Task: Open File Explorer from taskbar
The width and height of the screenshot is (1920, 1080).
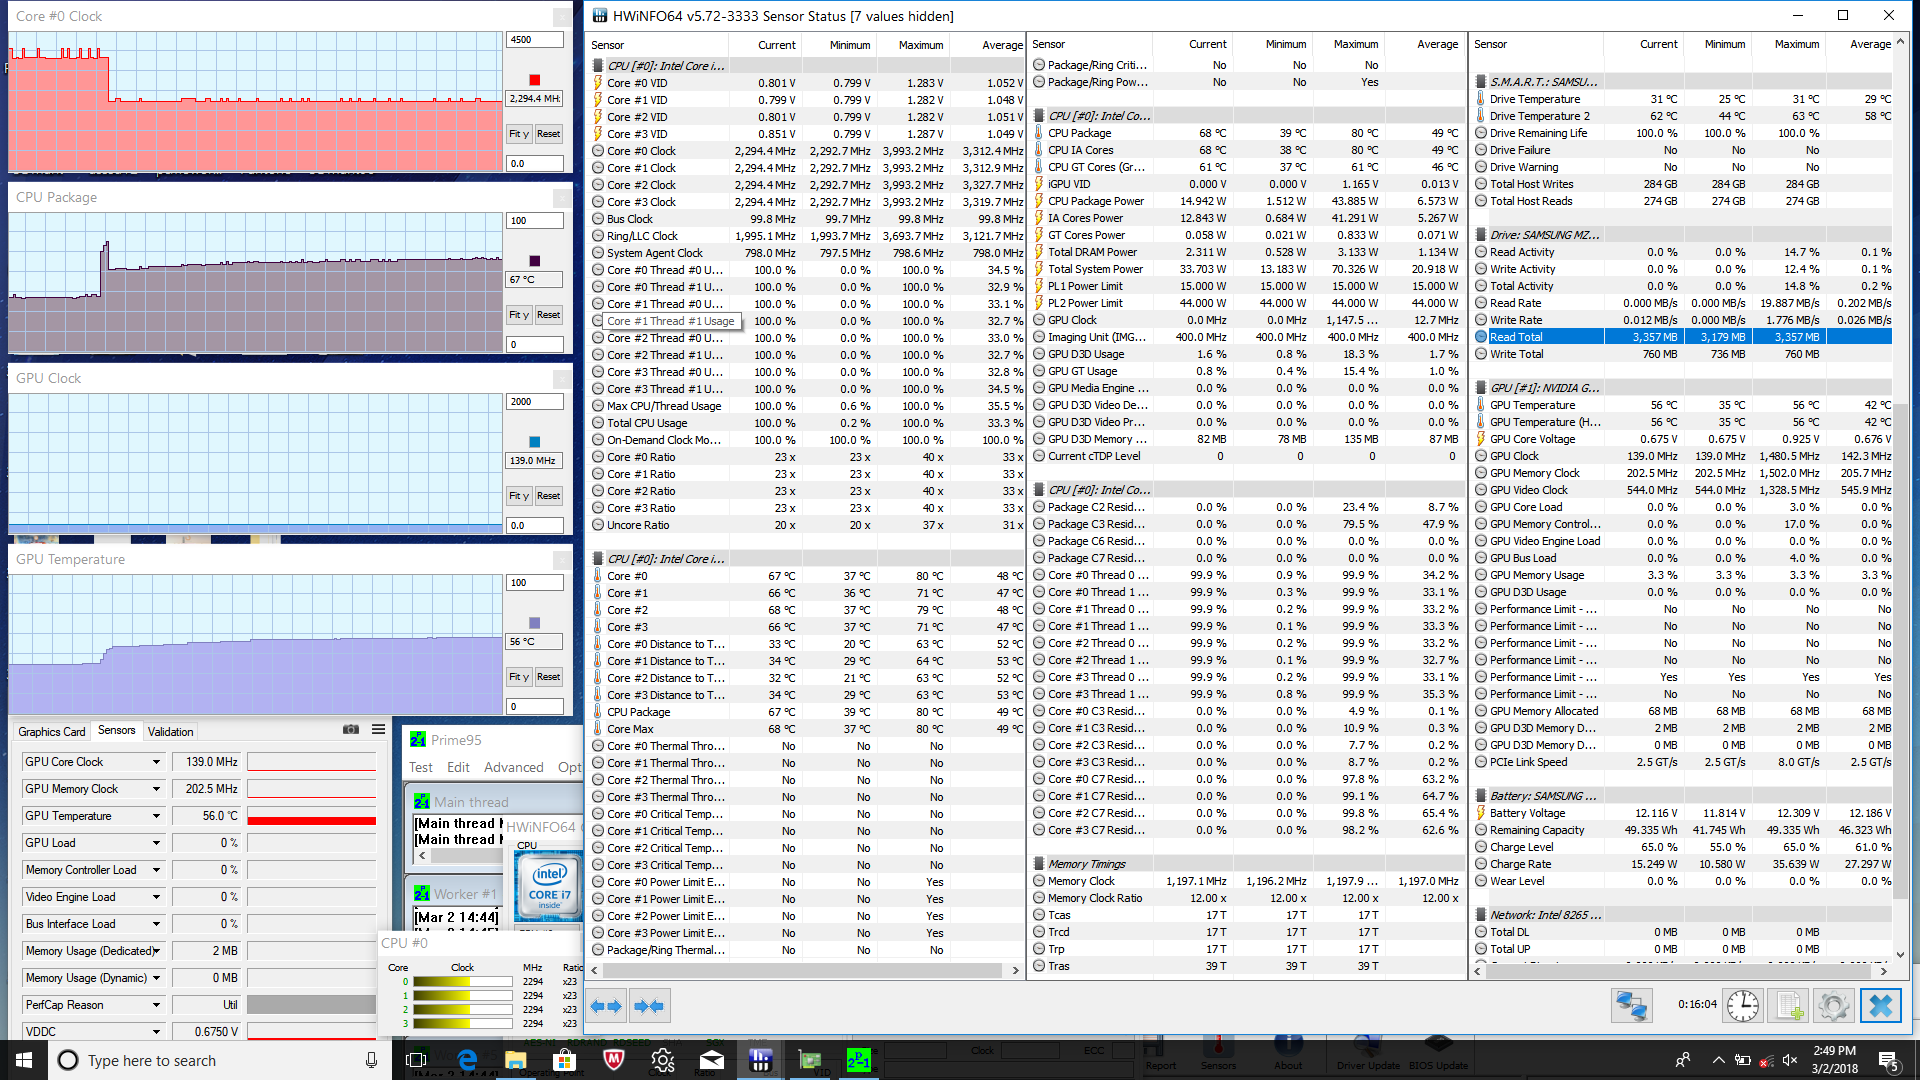Action: [515, 1060]
